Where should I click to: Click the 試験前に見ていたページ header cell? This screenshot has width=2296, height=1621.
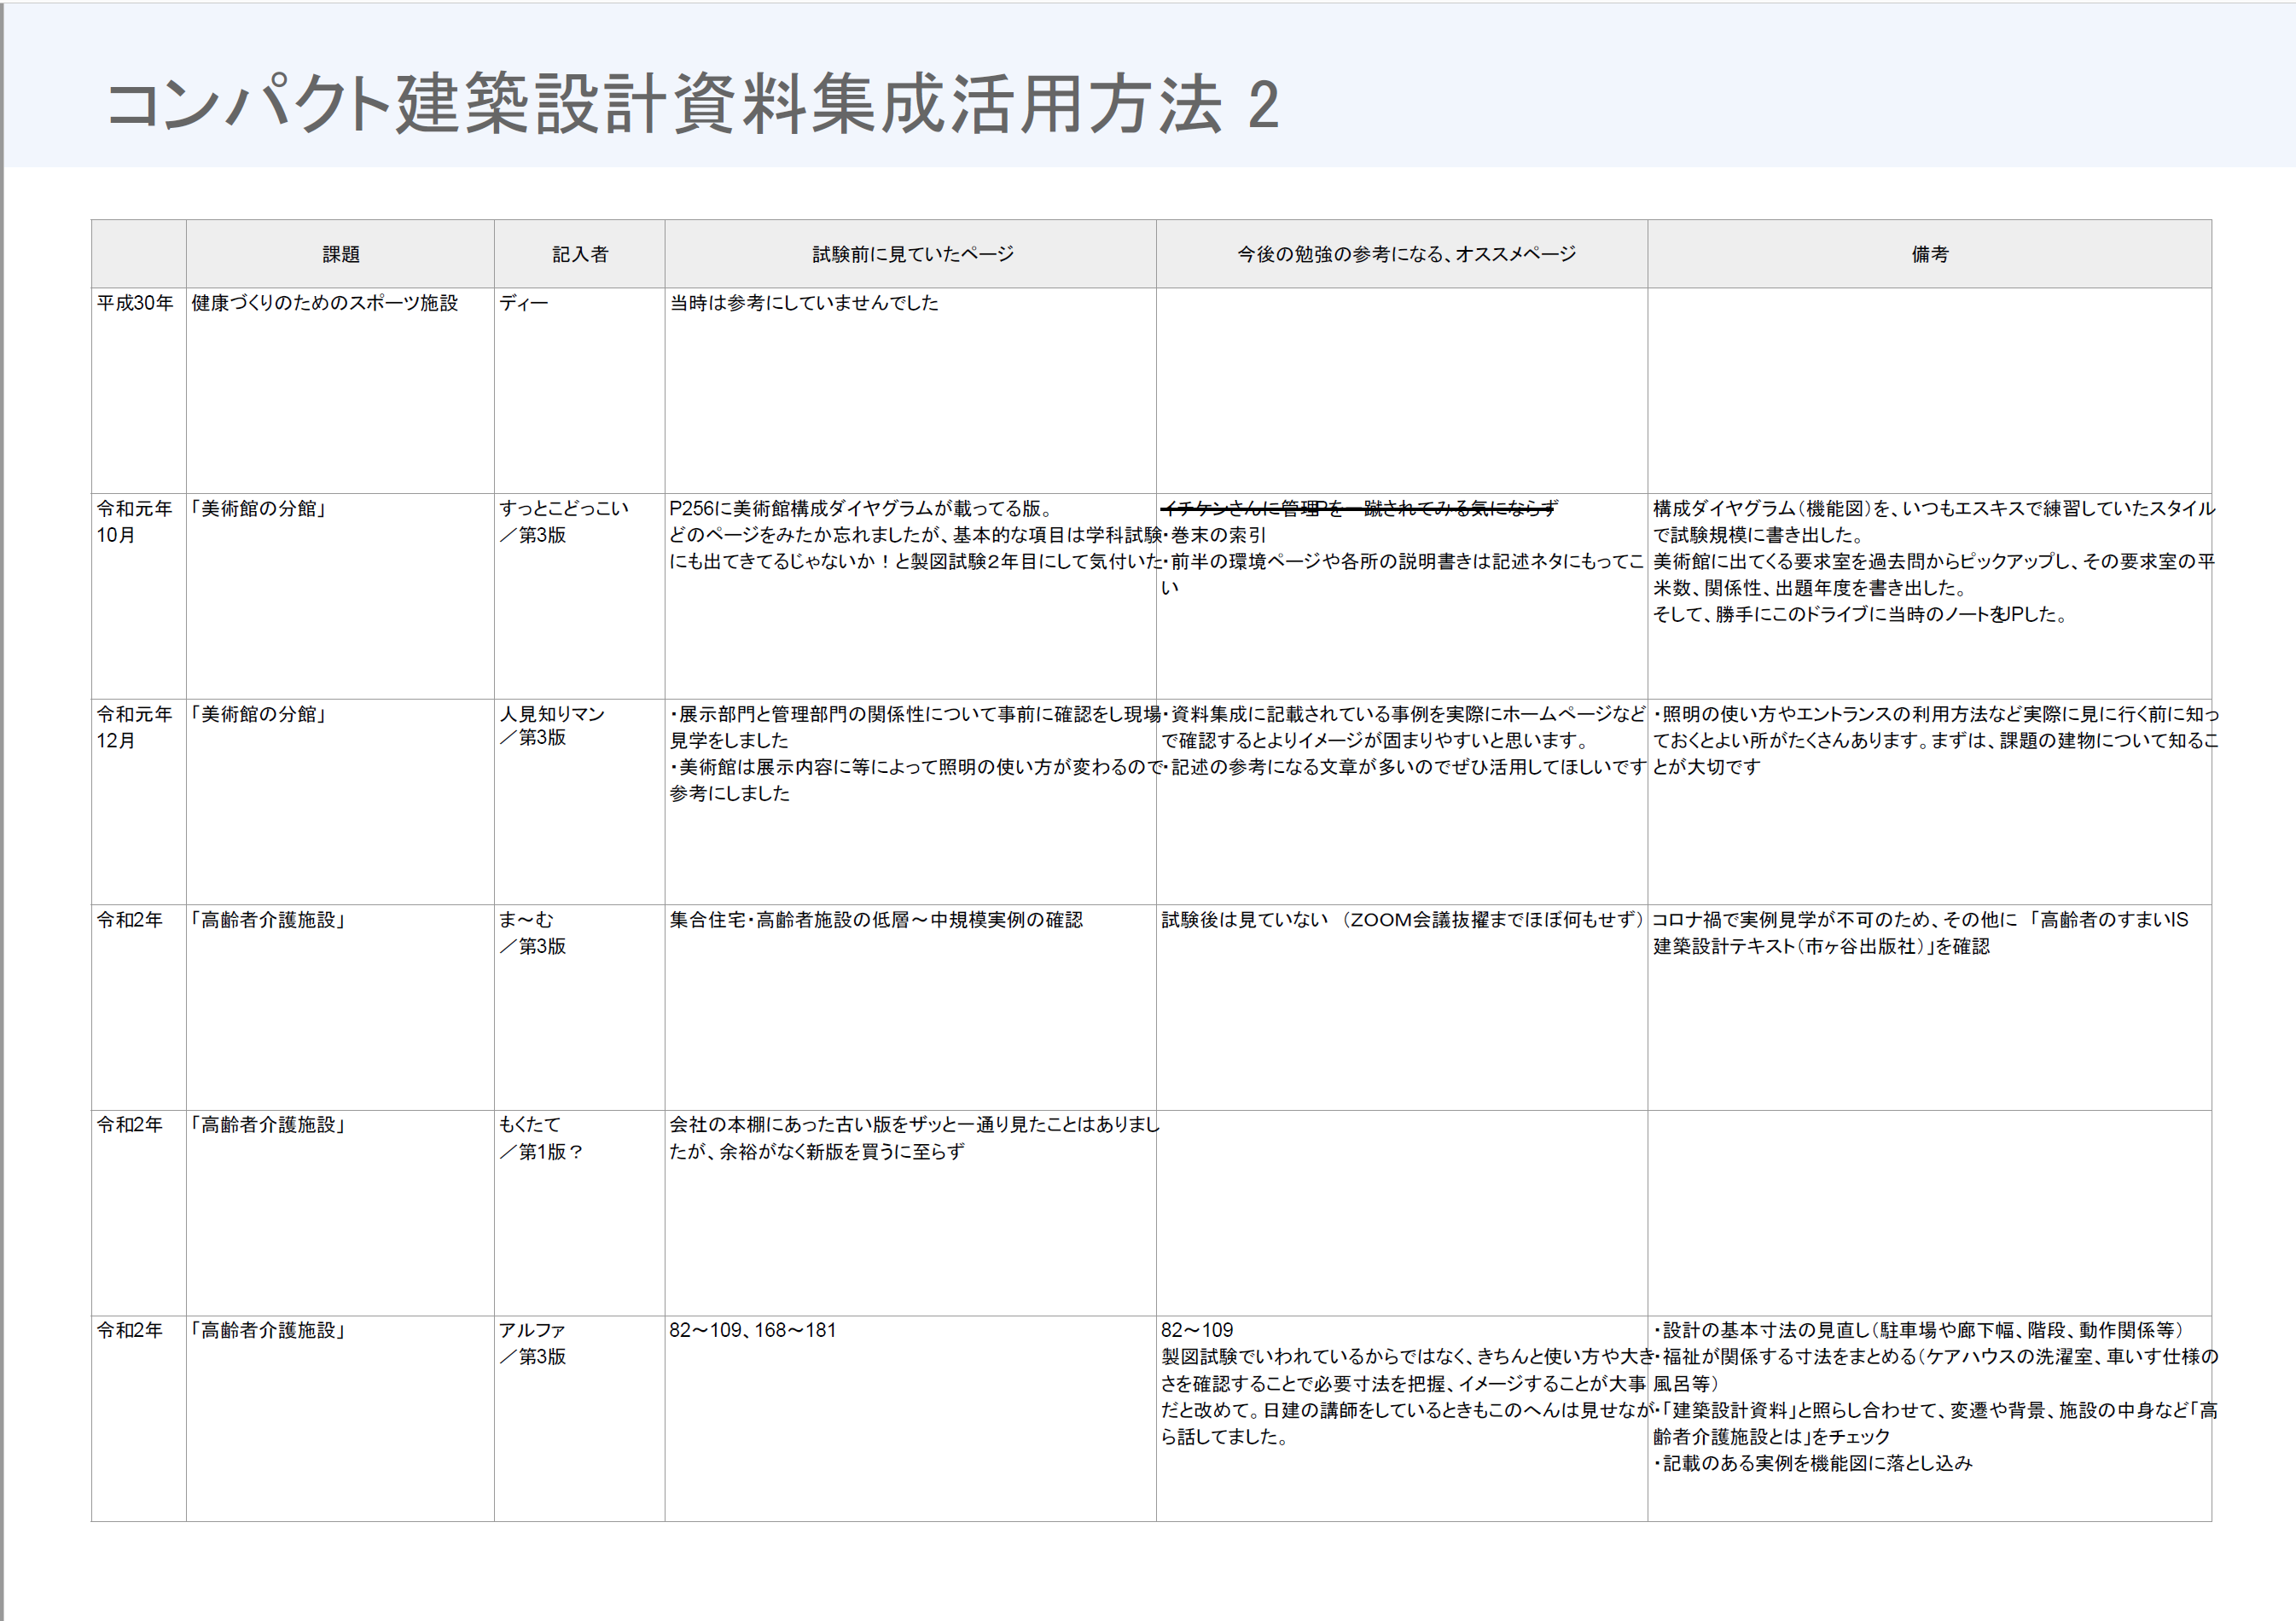coord(912,255)
